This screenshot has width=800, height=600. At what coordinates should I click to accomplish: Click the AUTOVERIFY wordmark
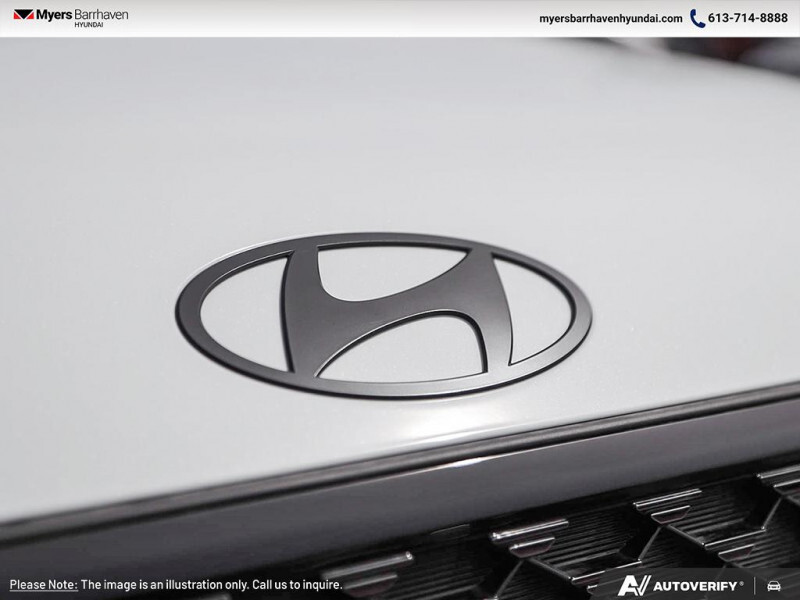694,585
